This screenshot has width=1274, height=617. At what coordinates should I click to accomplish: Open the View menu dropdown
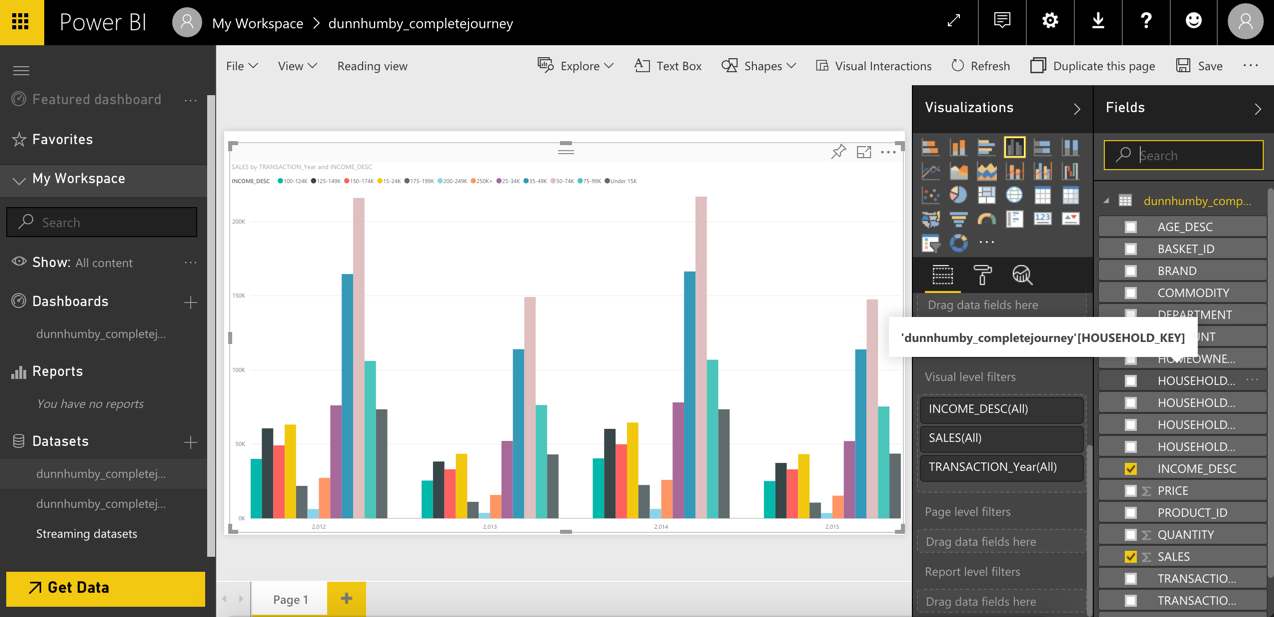click(297, 66)
